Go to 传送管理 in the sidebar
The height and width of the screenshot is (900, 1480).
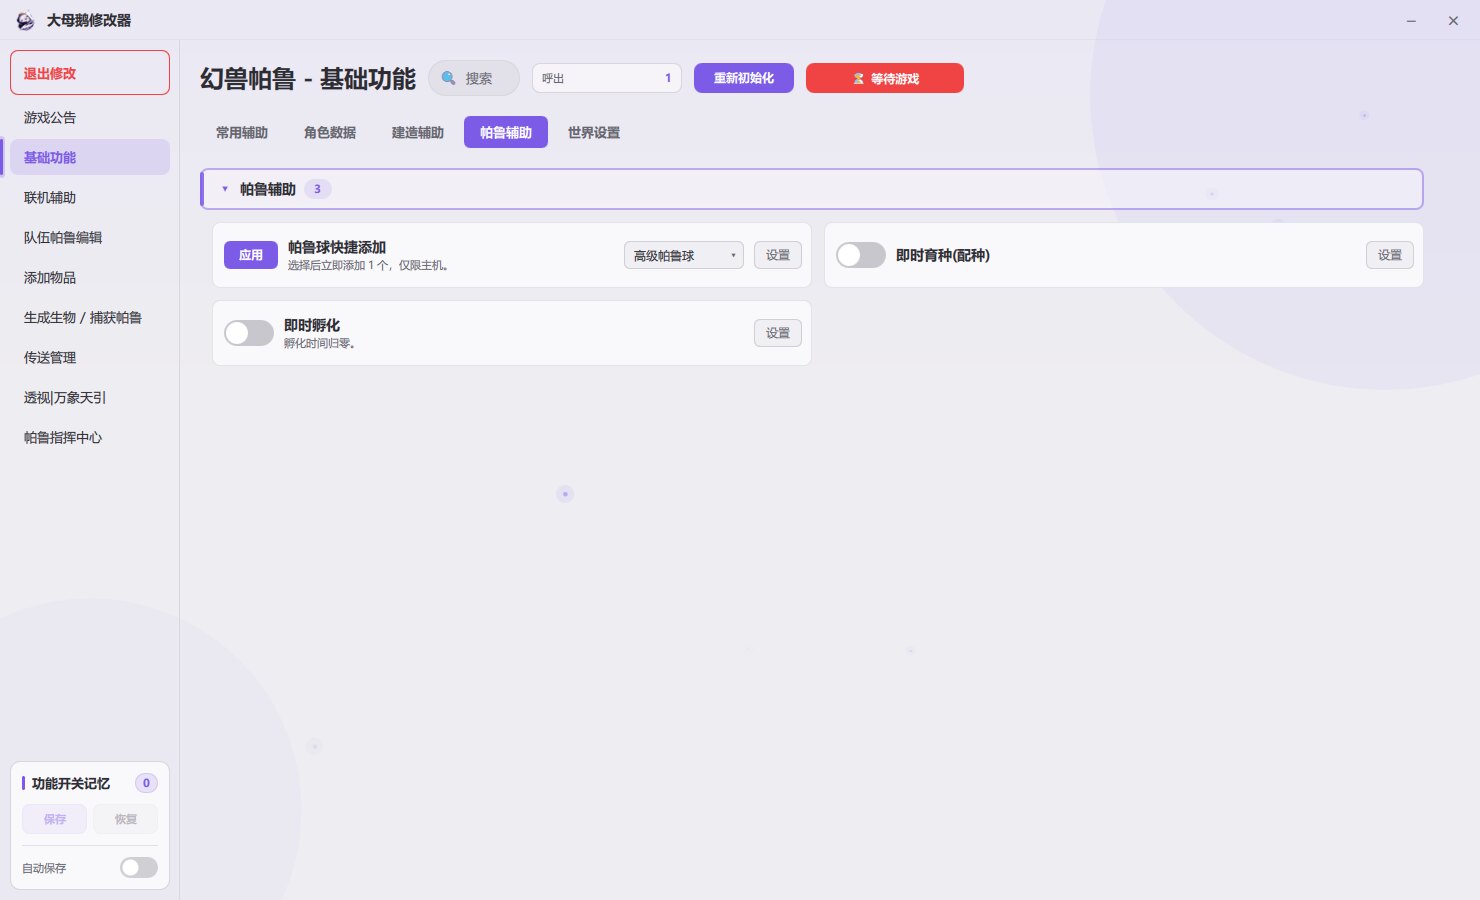click(x=90, y=357)
